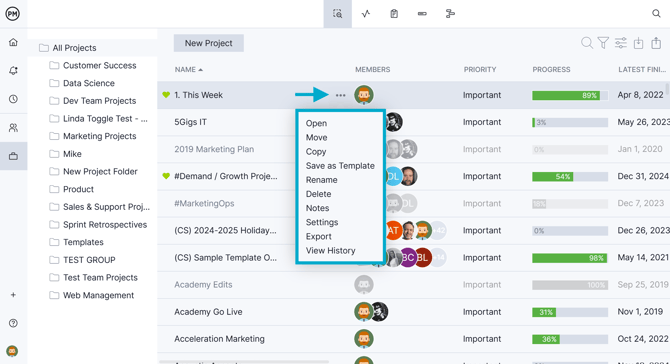
Task: Click the three dots beside 1. This Week
Action: [341, 95]
